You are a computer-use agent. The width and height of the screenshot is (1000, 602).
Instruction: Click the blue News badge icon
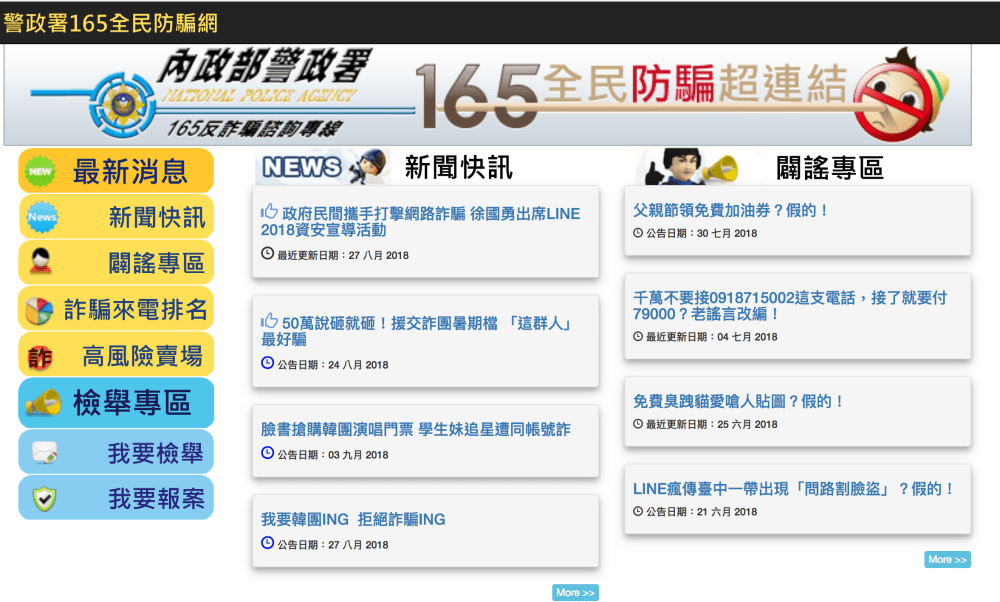42,217
